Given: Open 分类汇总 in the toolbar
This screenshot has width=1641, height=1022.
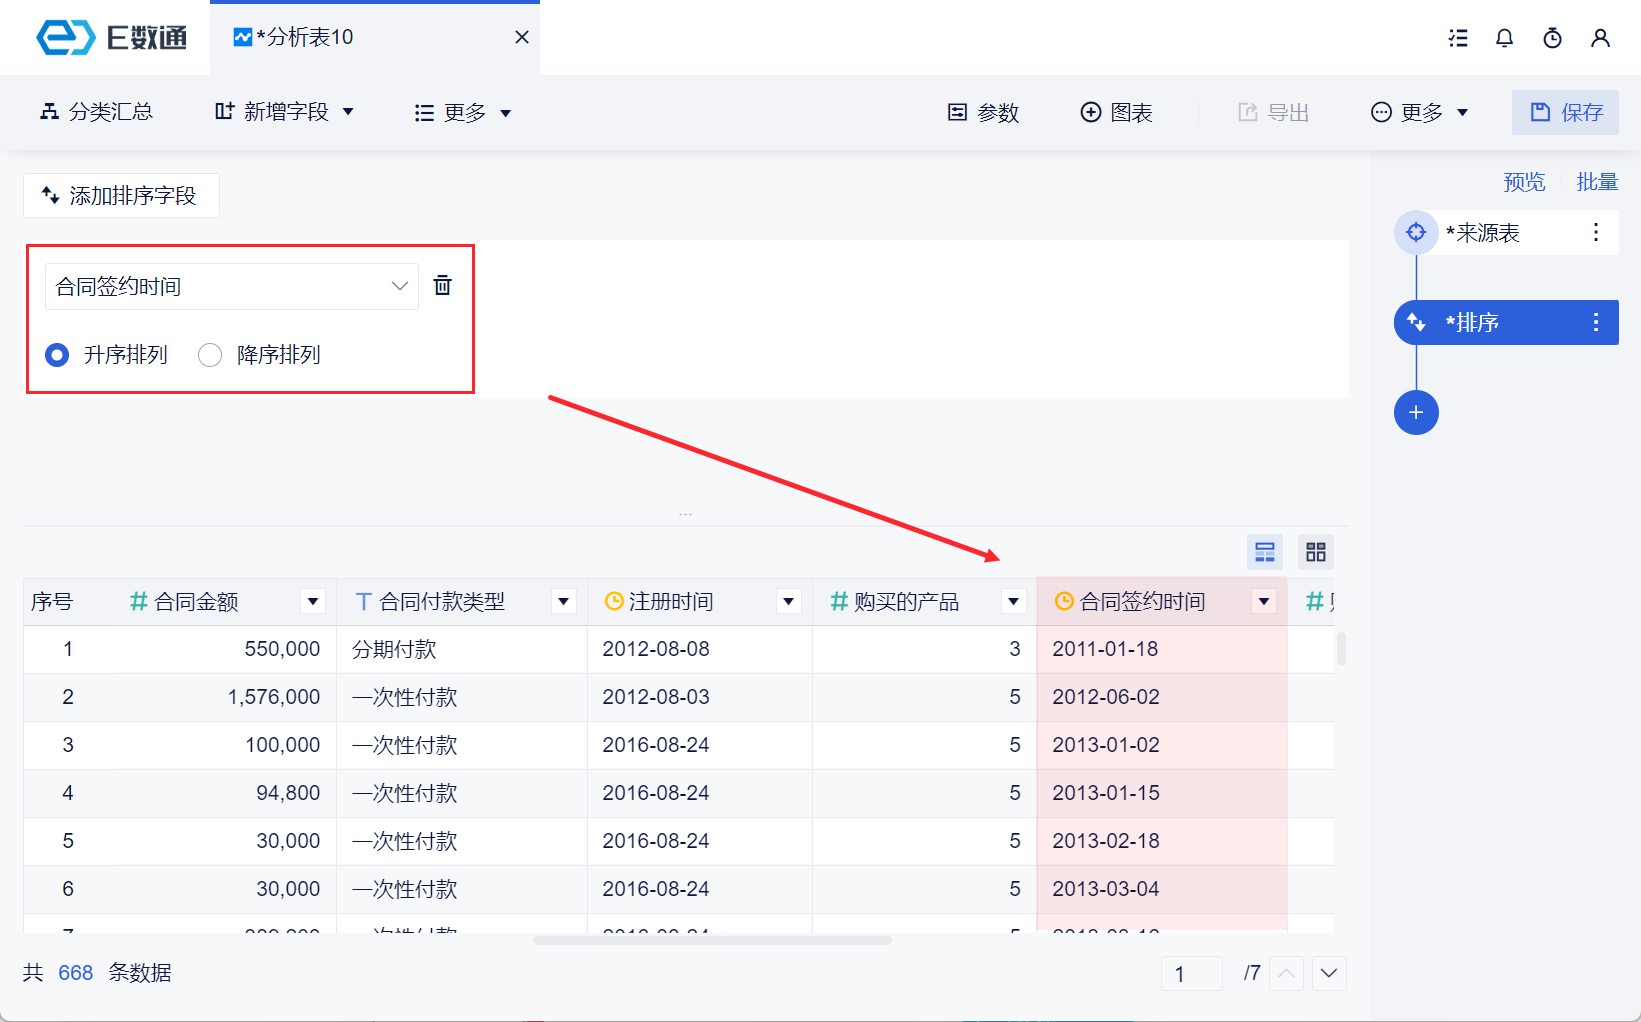Looking at the screenshot, I should point(97,112).
